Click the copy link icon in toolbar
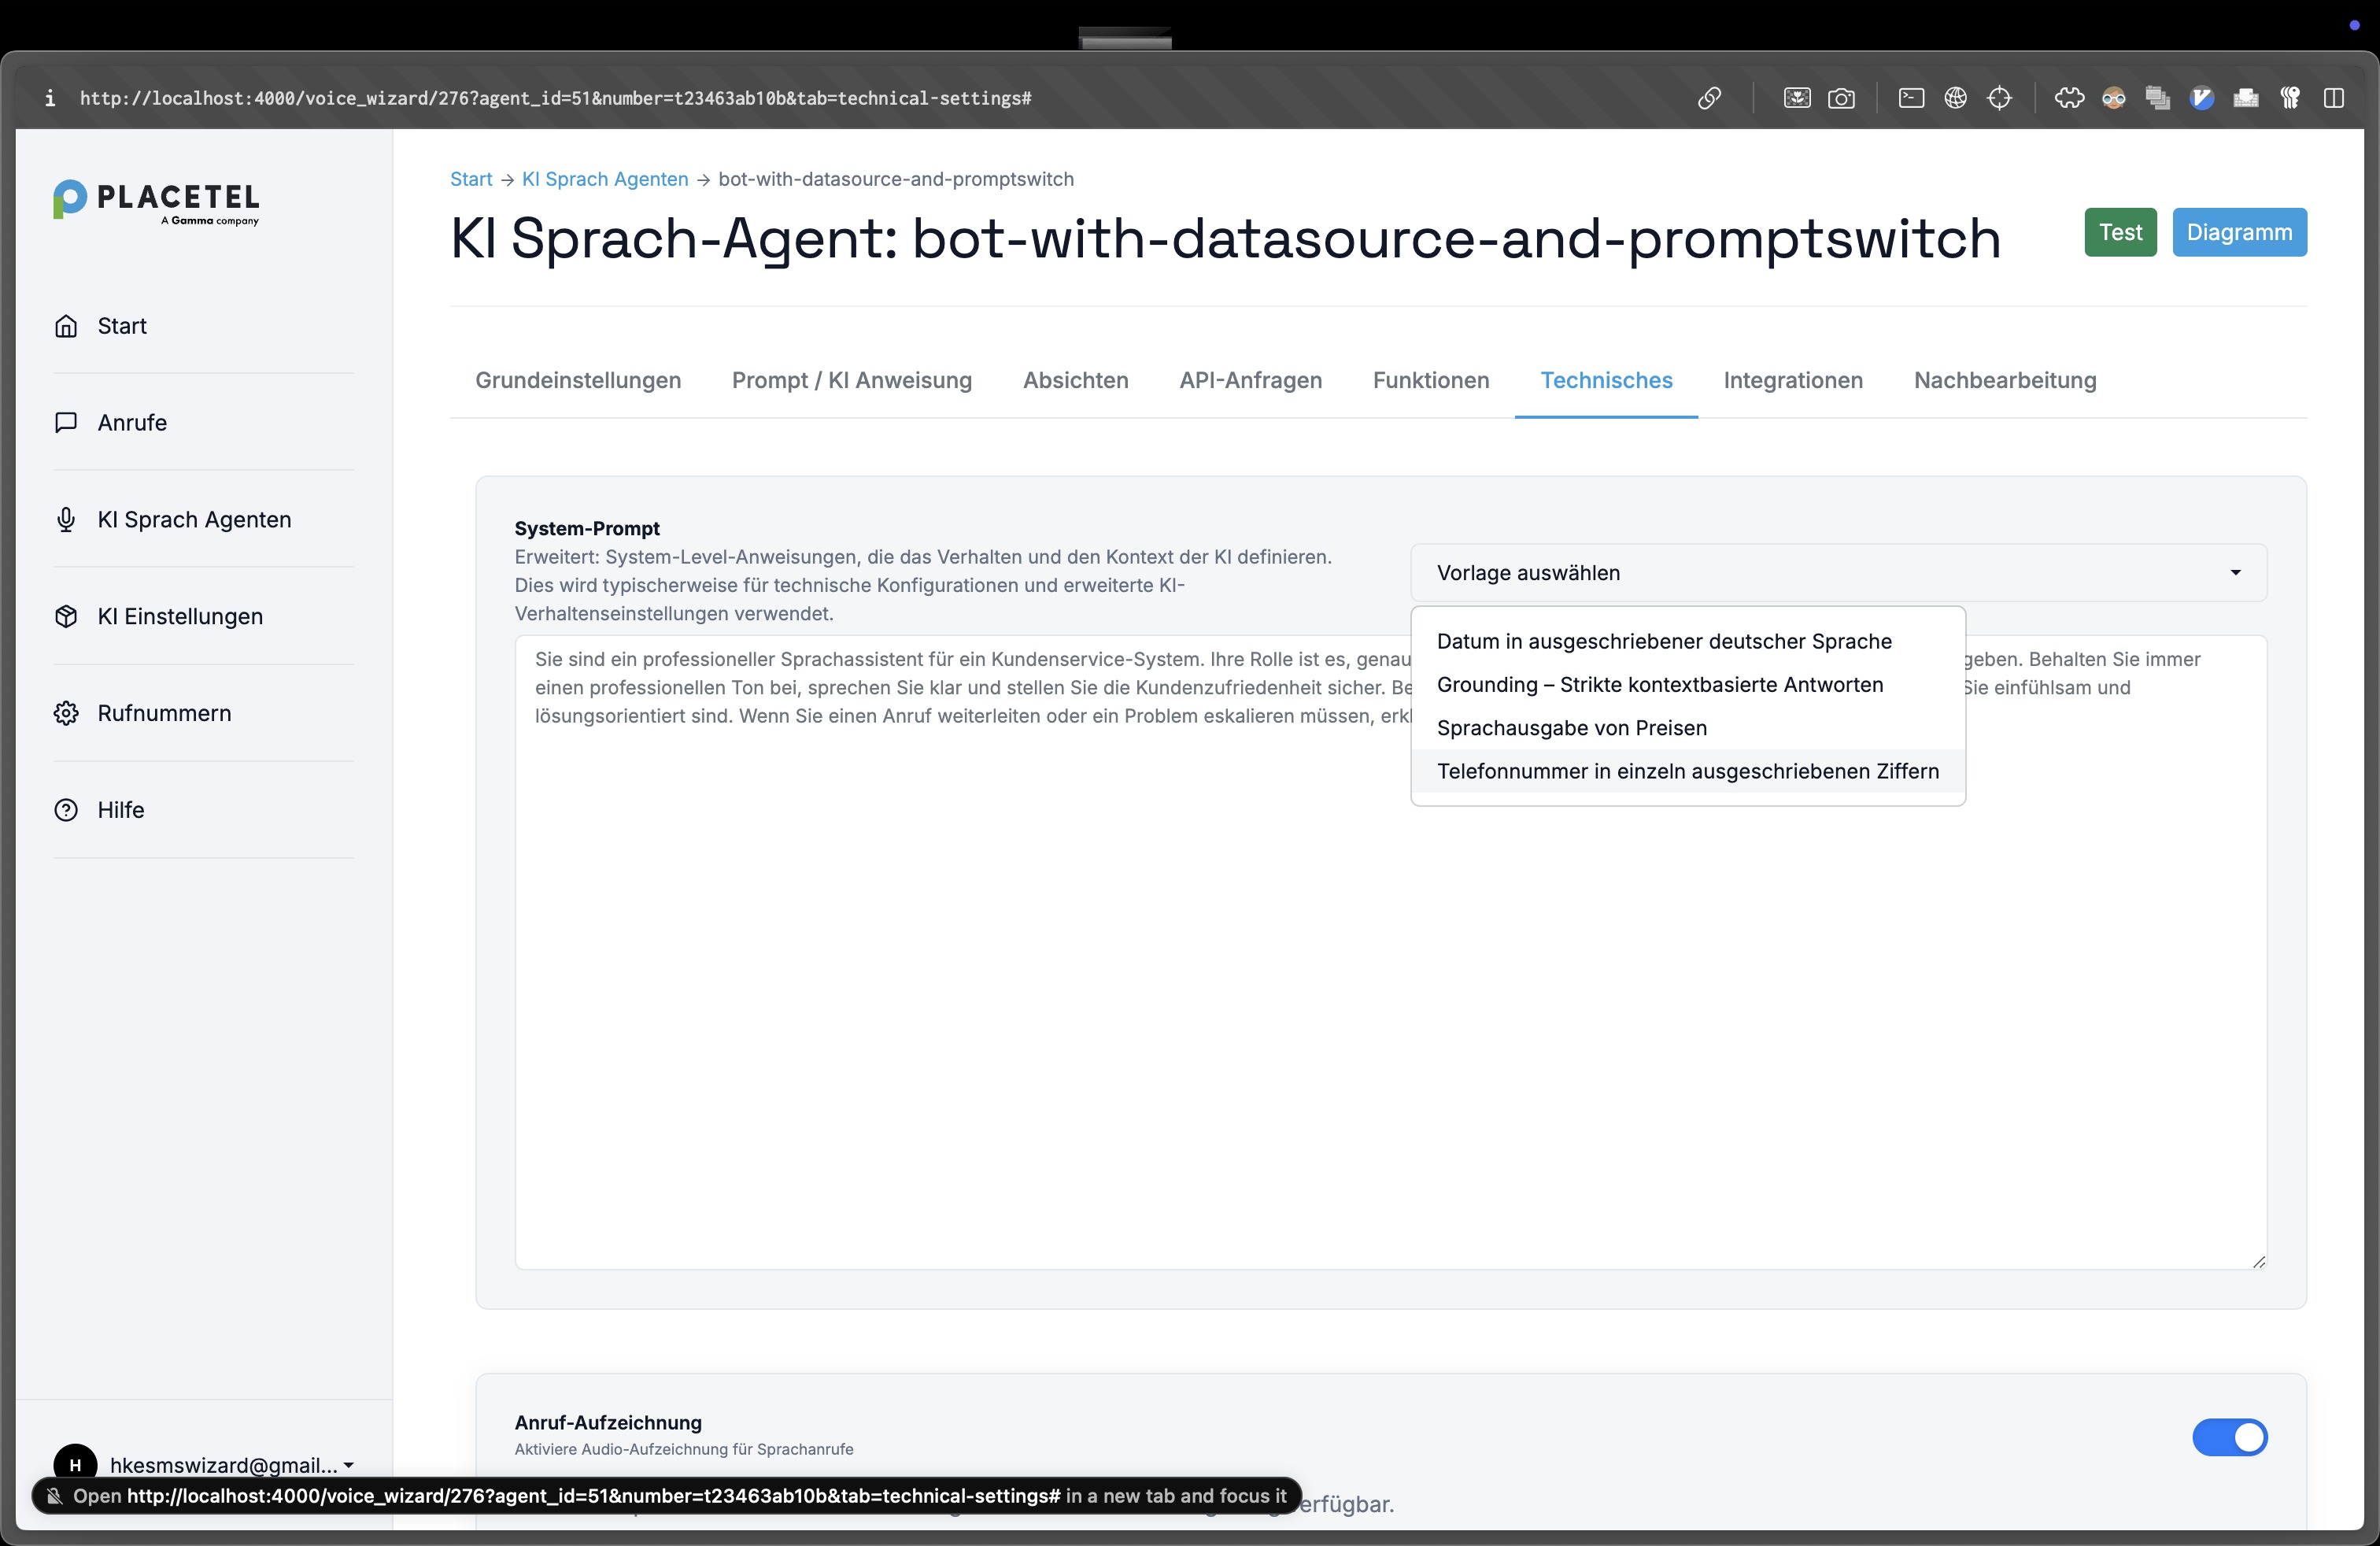Image resolution: width=2380 pixels, height=1546 pixels. (x=1709, y=98)
